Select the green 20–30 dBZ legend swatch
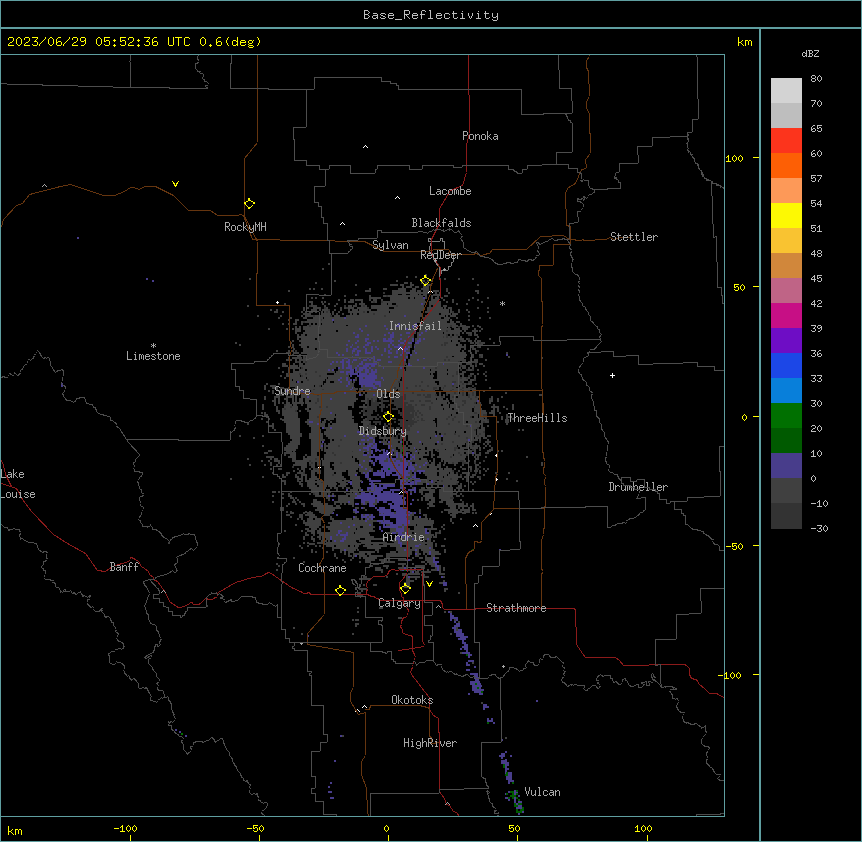Viewport: 862px width, 842px height. point(786,416)
